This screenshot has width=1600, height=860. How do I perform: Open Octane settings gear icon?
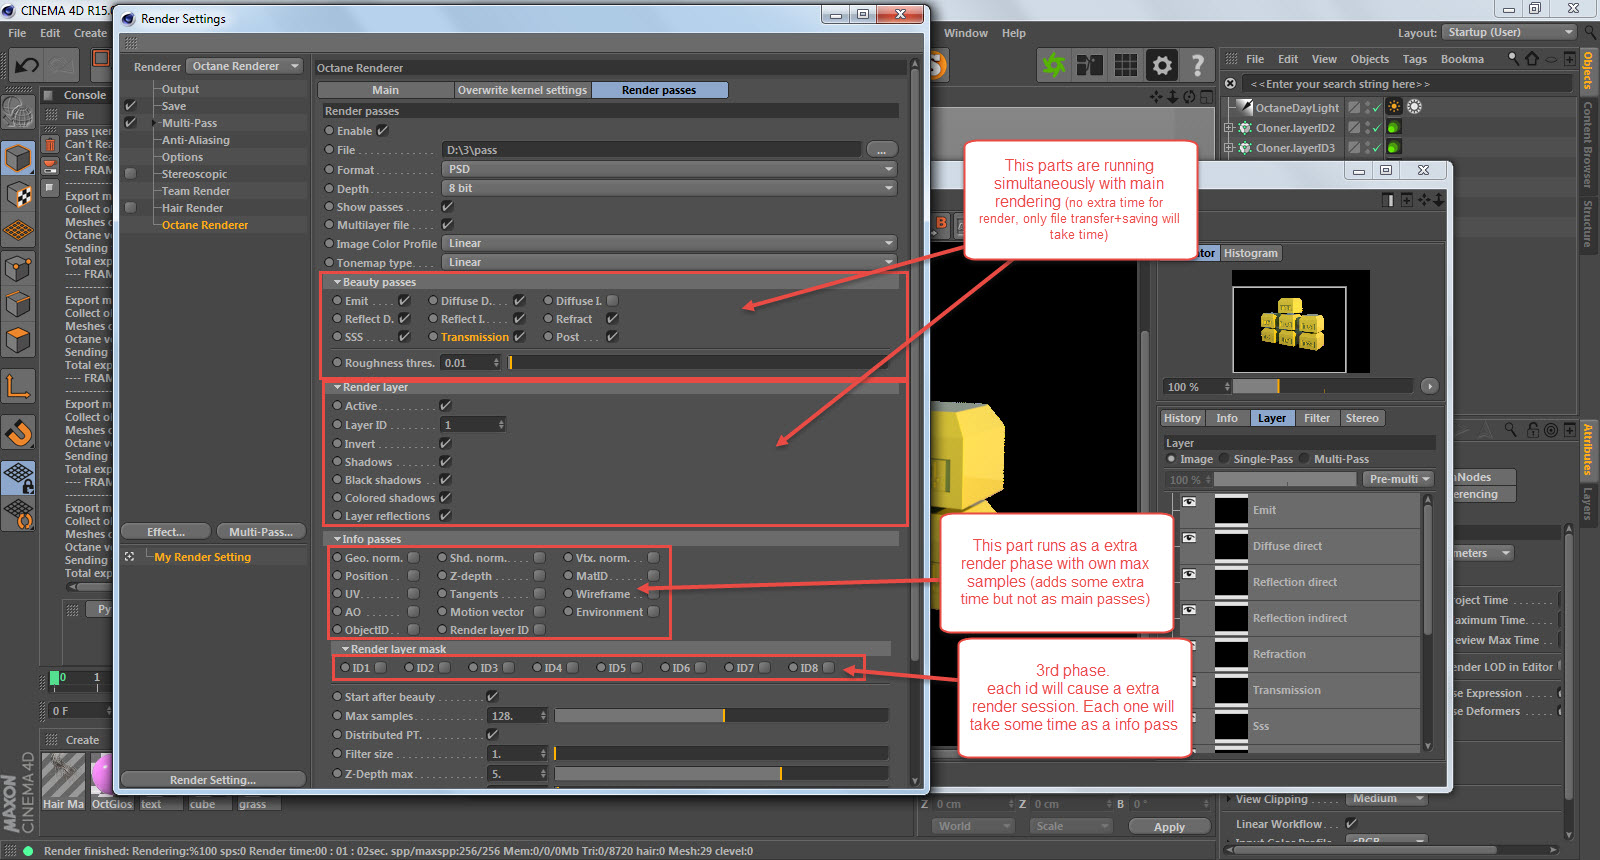1162,66
